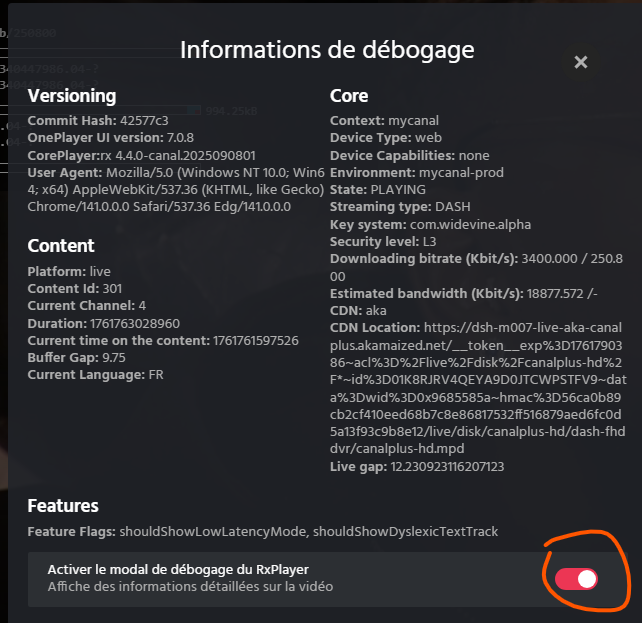
Task: Click the Content Id 301 line
Action: tap(75, 289)
